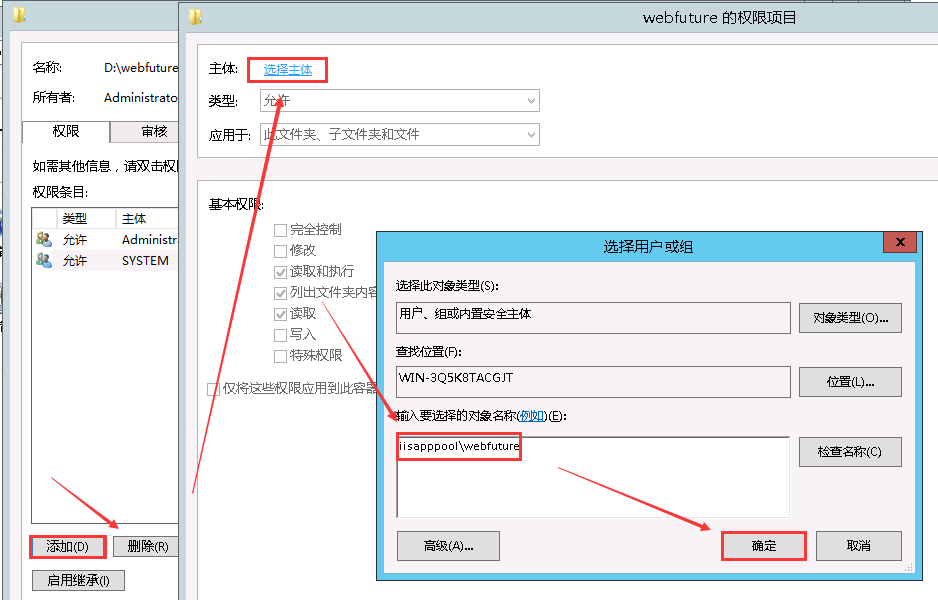Switch to the 权限 tab
The image size is (938, 600).
[x=65, y=131]
